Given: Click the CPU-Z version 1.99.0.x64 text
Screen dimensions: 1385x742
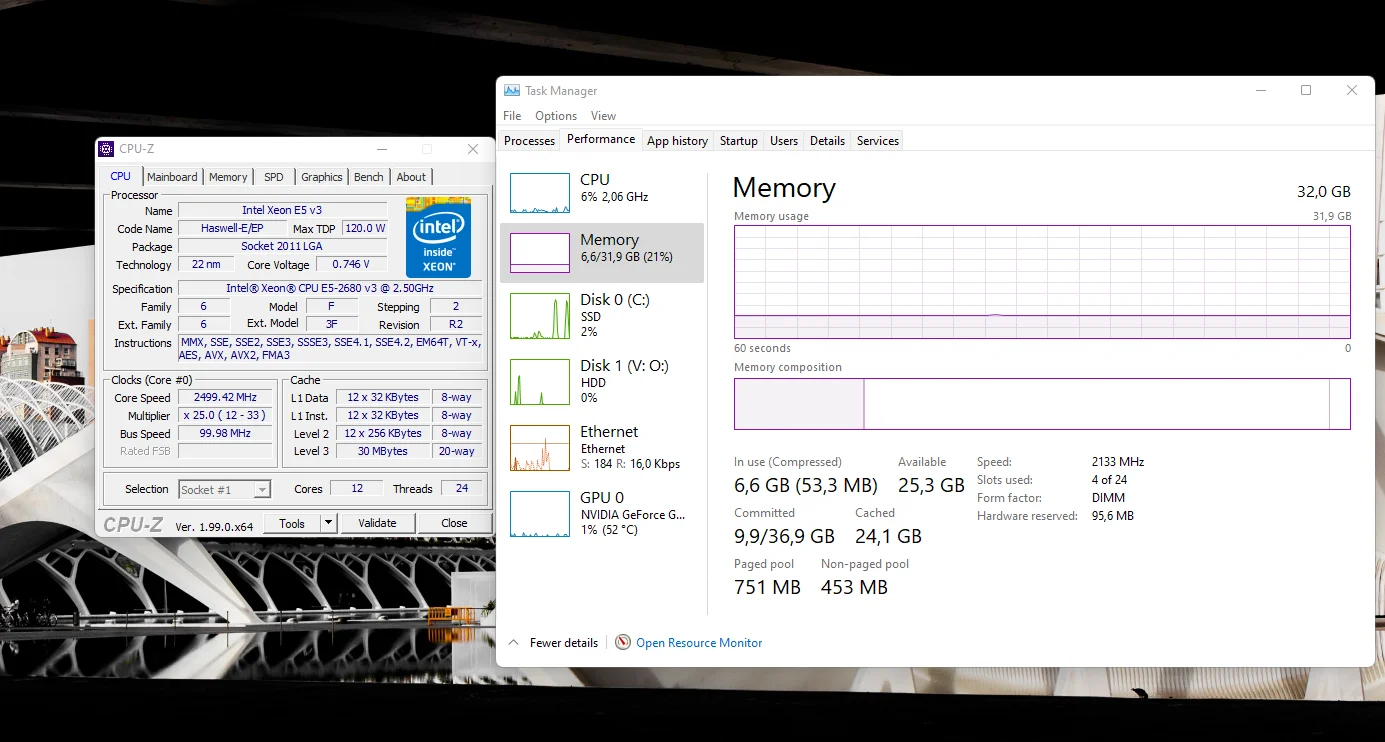Looking at the screenshot, I should pos(214,526).
